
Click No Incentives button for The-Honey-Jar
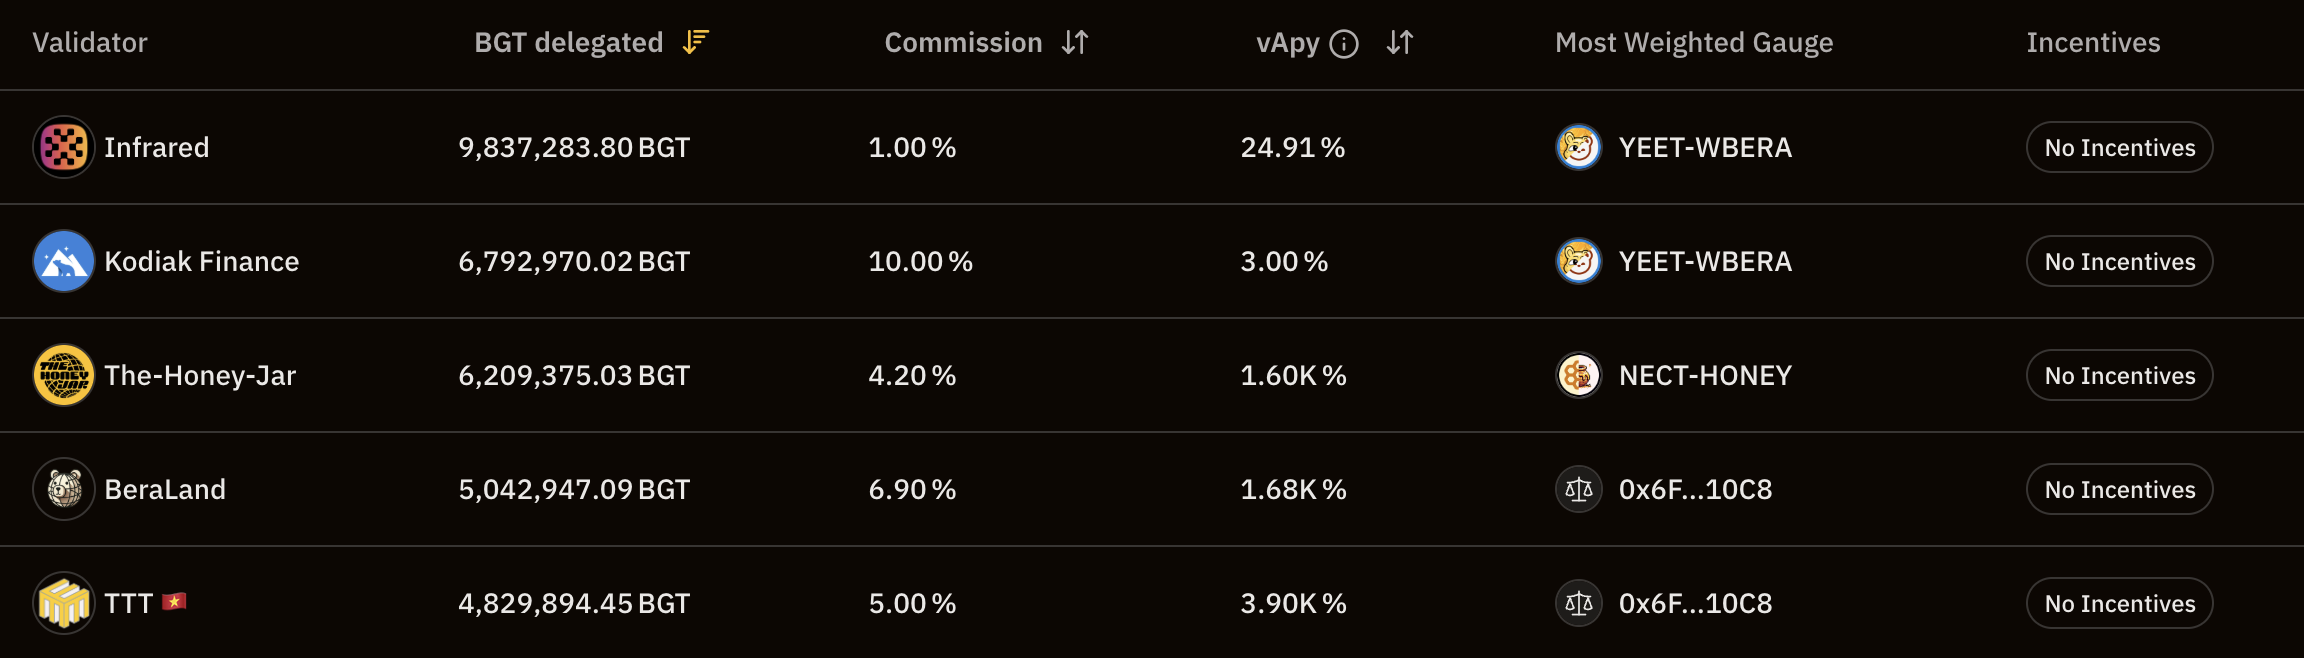2120,375
